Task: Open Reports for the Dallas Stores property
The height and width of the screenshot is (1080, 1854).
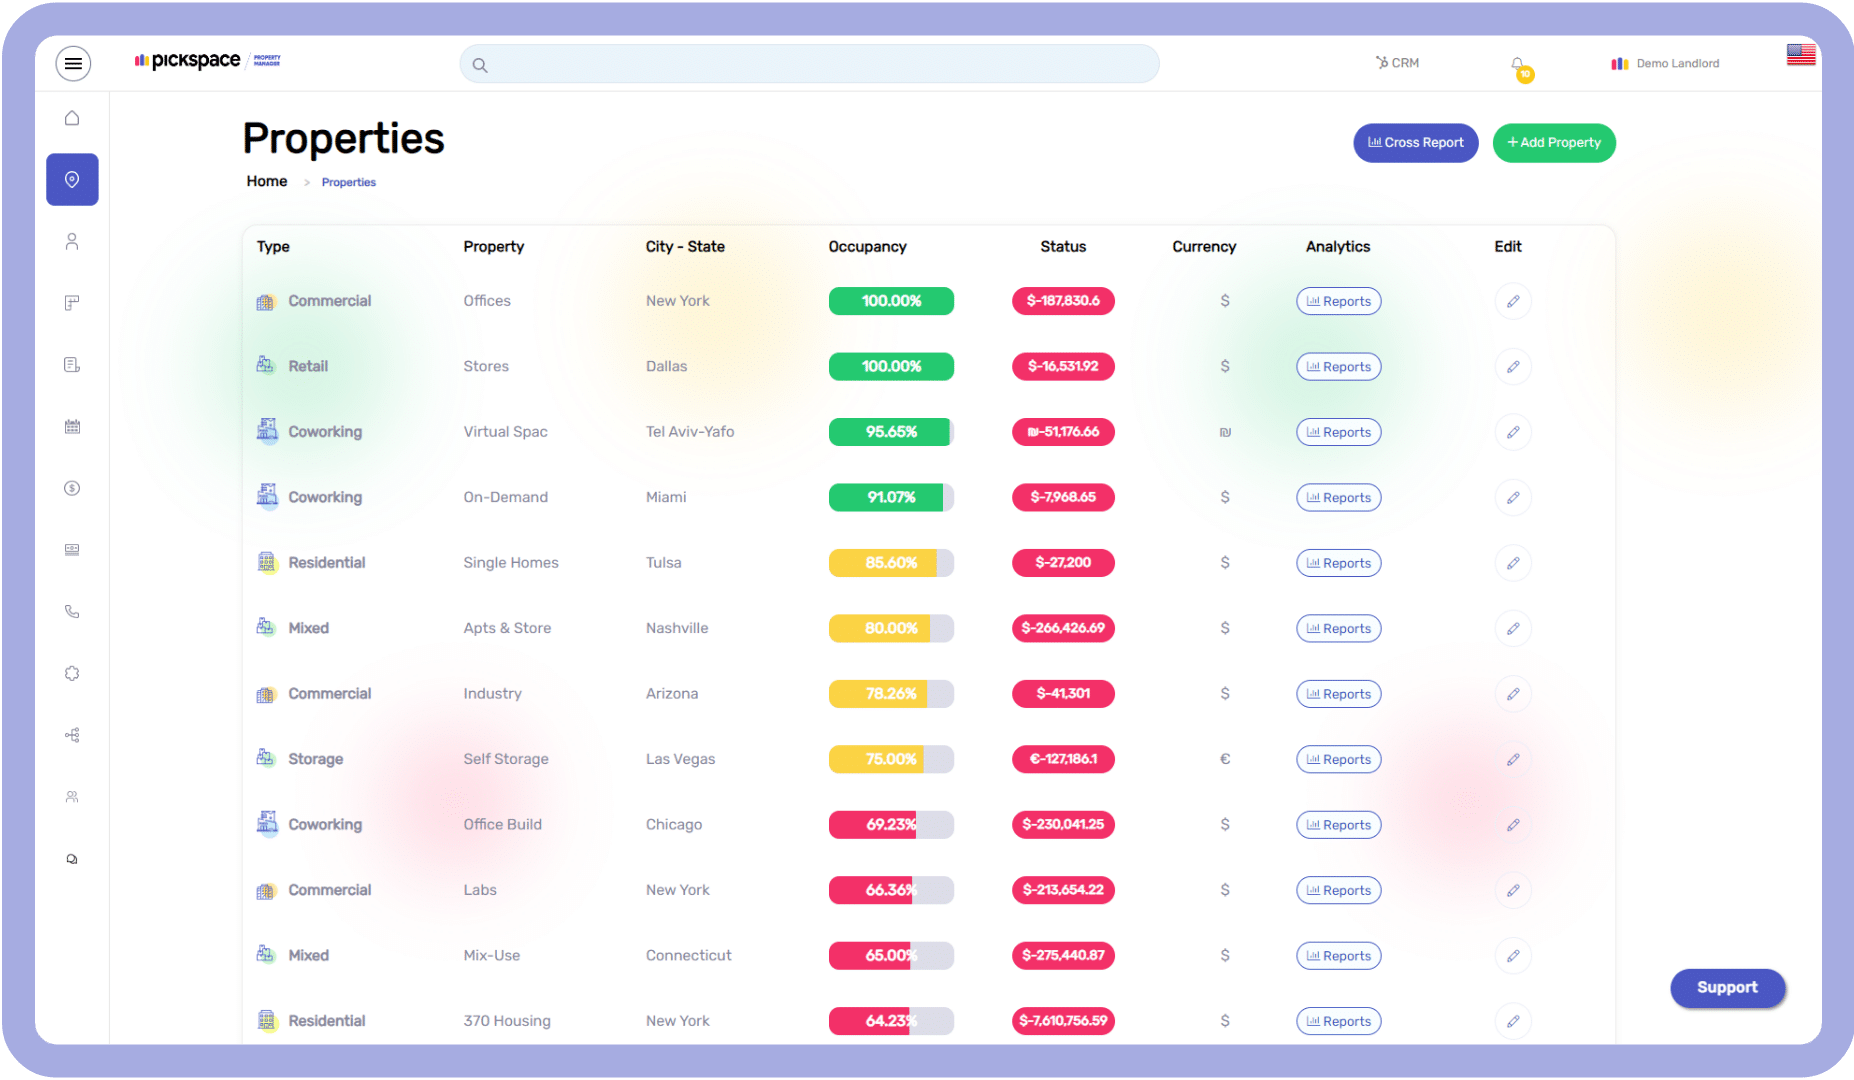Action: [1338, 367]
